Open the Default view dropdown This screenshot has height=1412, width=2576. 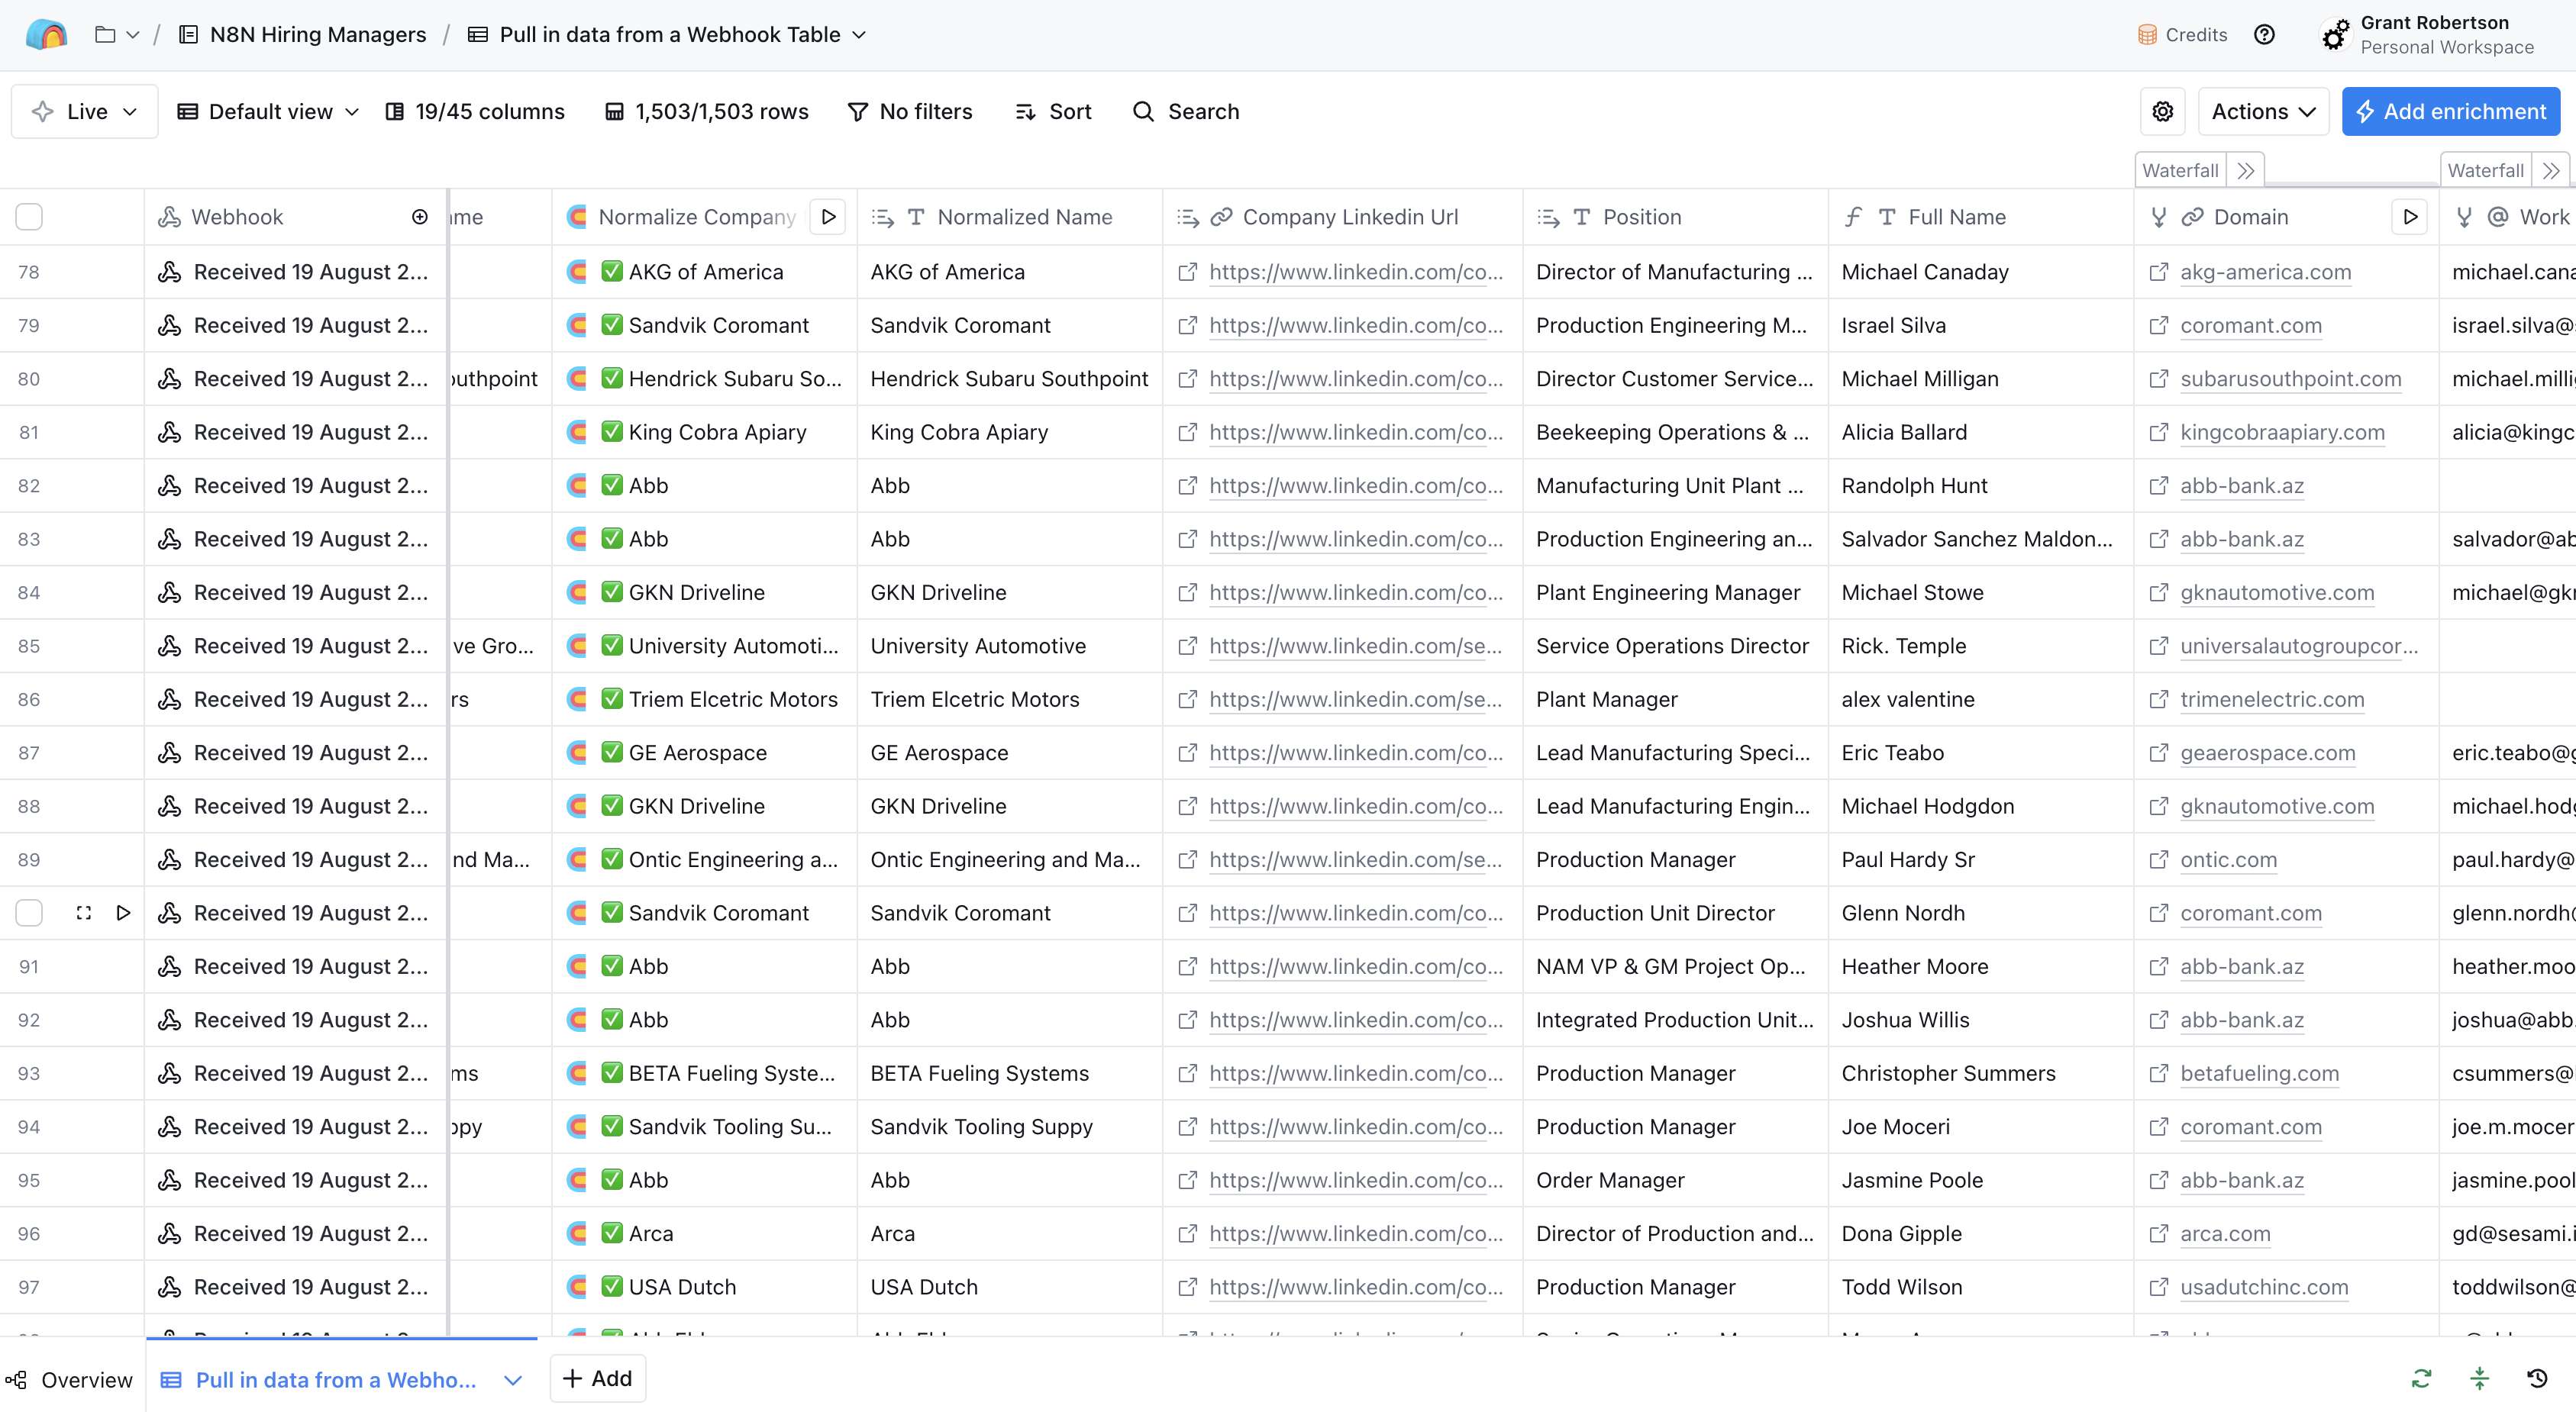coord(268,111)
